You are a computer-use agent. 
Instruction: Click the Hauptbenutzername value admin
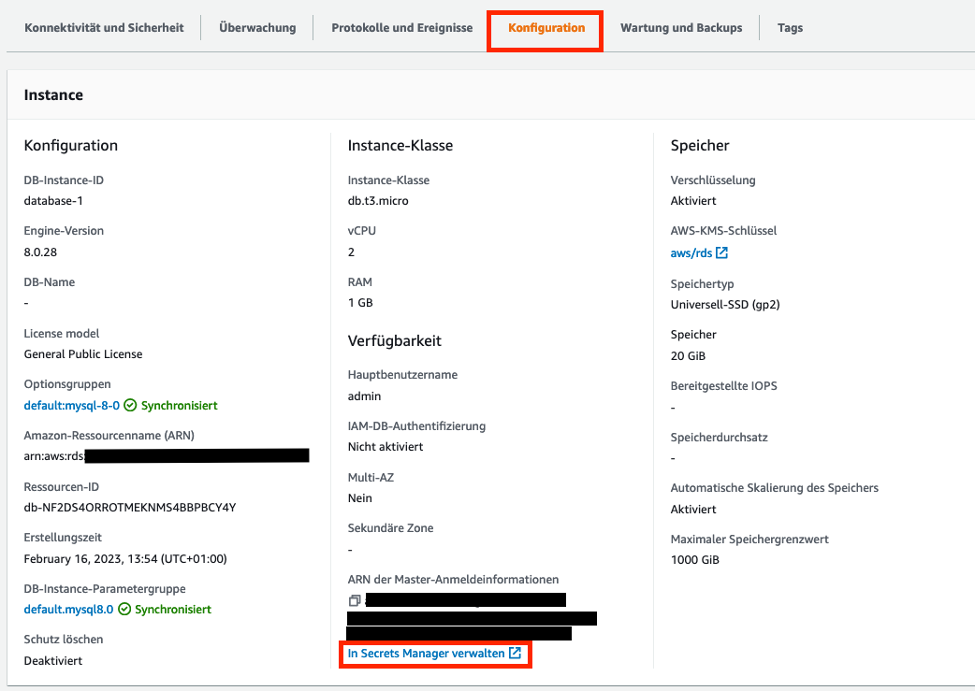click(365, 396)
